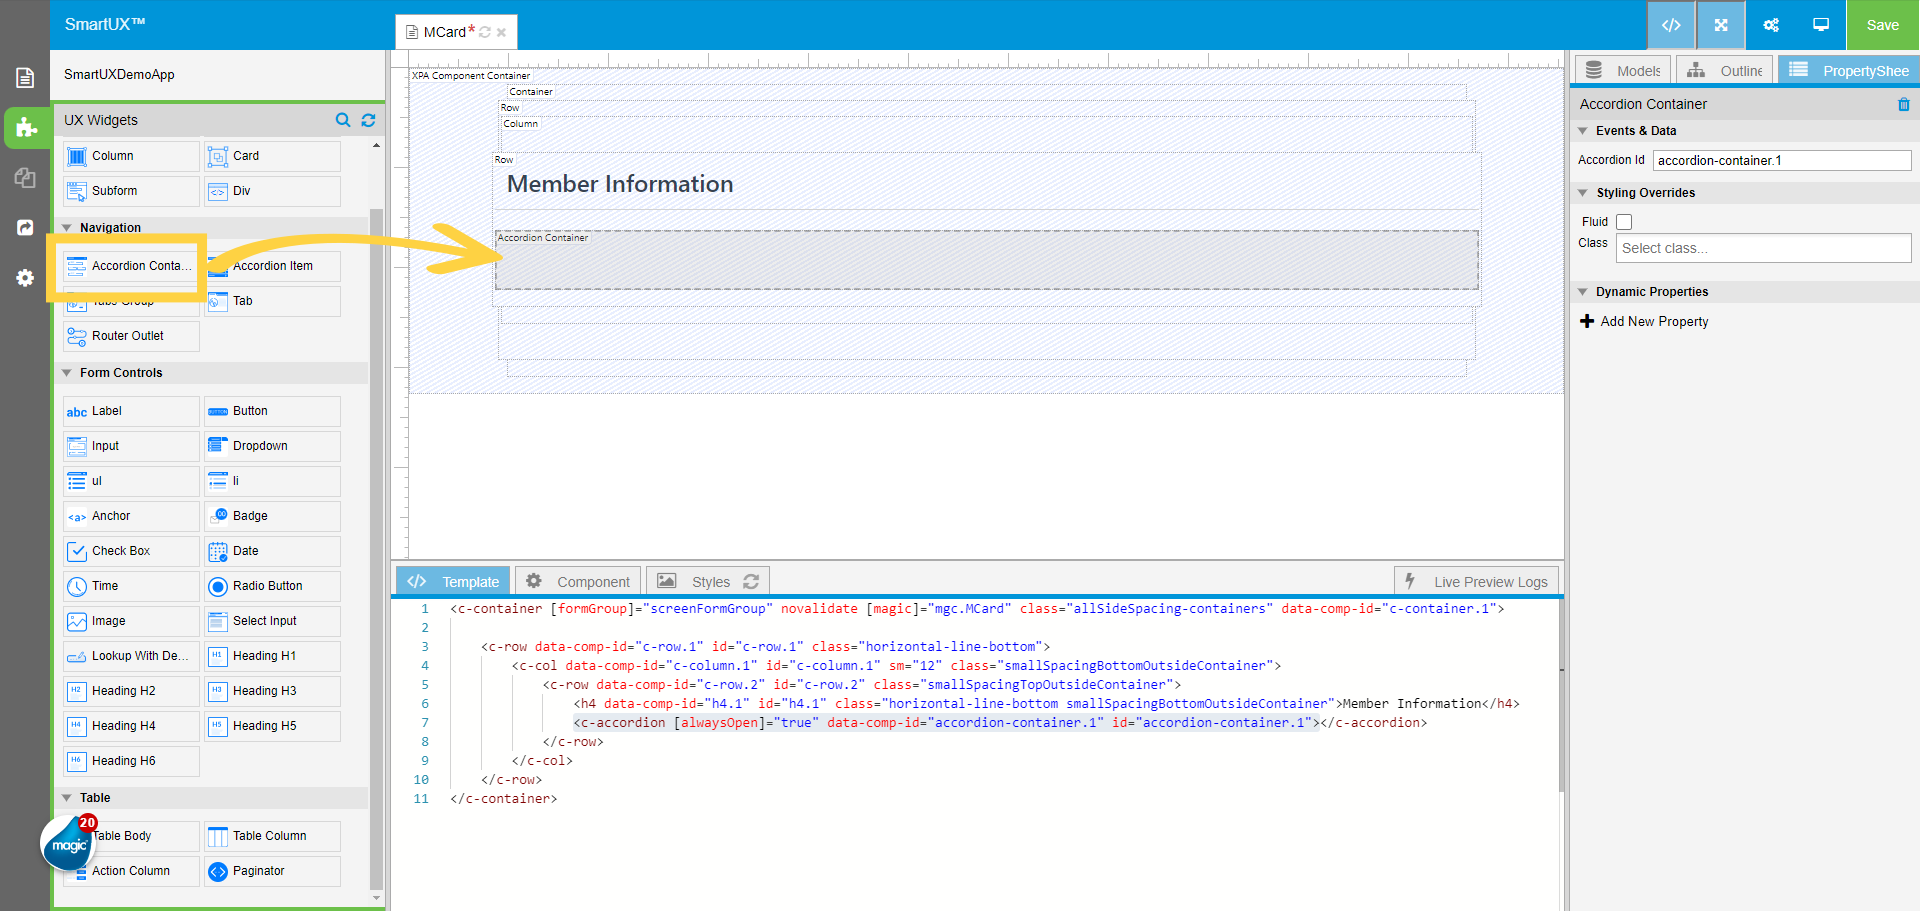This screenshot has height=911, width=1920.
Task: Click the desktop preview monitor icon
Action: pos(1821,25)
